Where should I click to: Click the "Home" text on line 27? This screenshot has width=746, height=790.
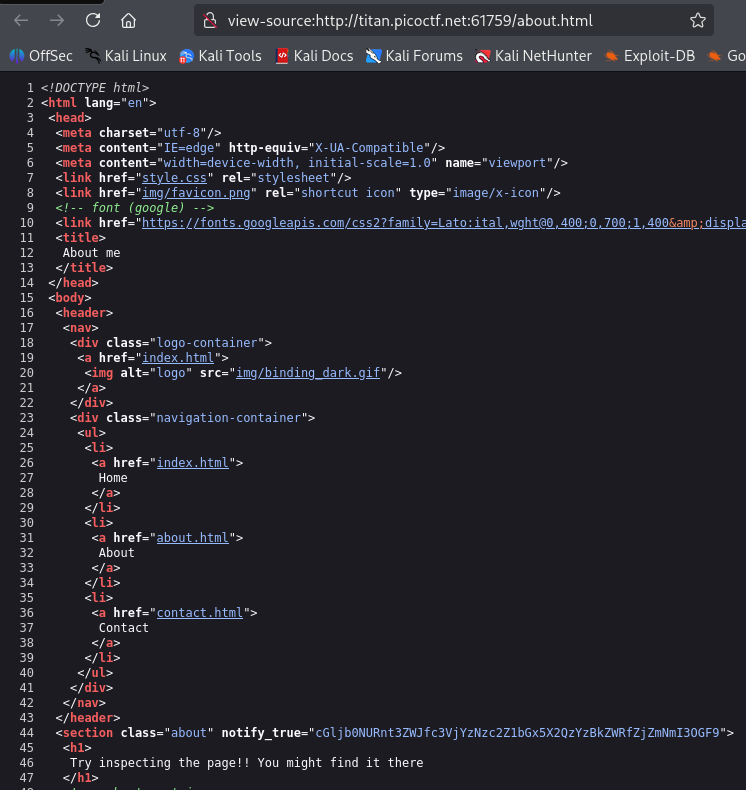(x=113, y=478)
